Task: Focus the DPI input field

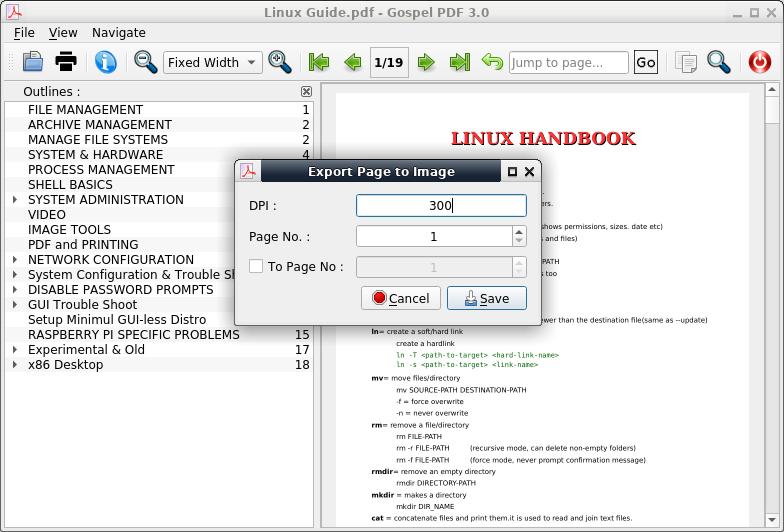Action: click(x=441, y=206)
